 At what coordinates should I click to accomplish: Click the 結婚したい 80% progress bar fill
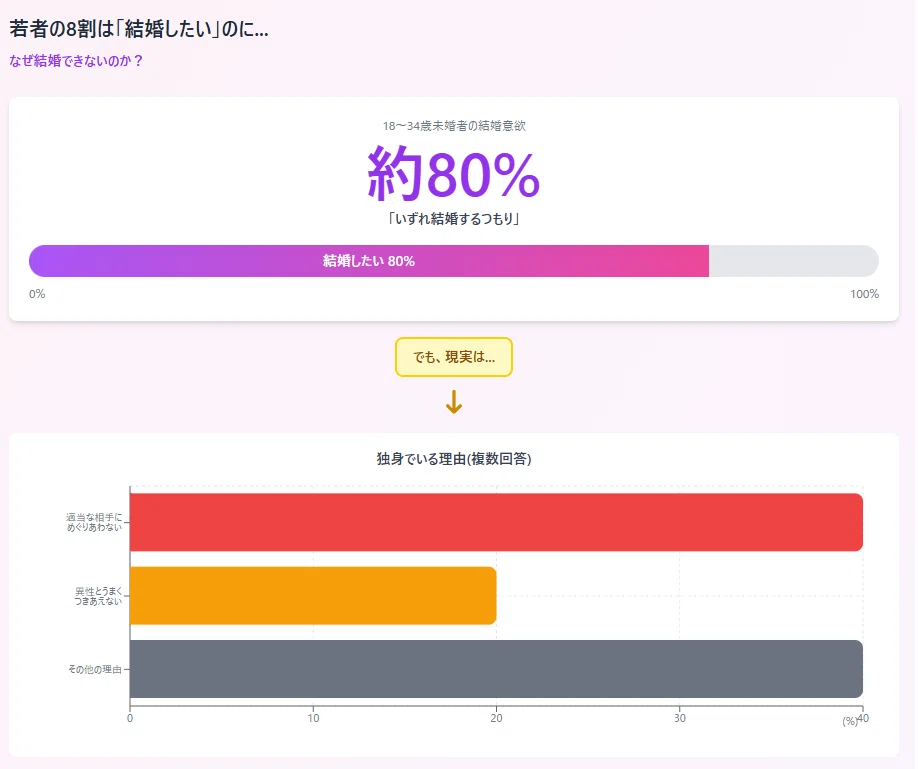click(369, 261)
